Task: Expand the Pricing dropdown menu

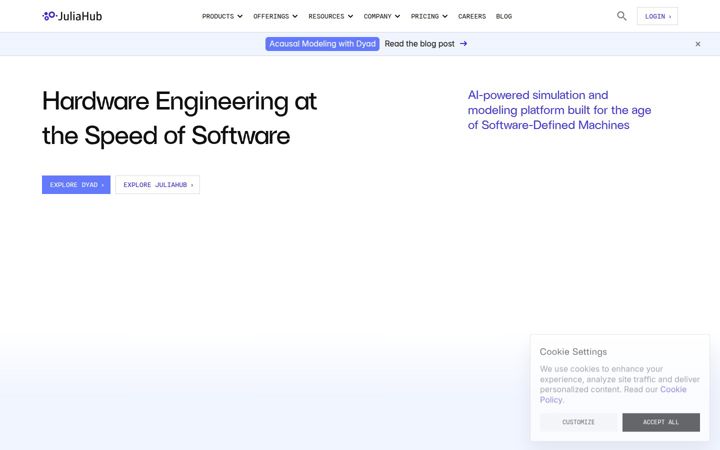Action: point(429,17)
